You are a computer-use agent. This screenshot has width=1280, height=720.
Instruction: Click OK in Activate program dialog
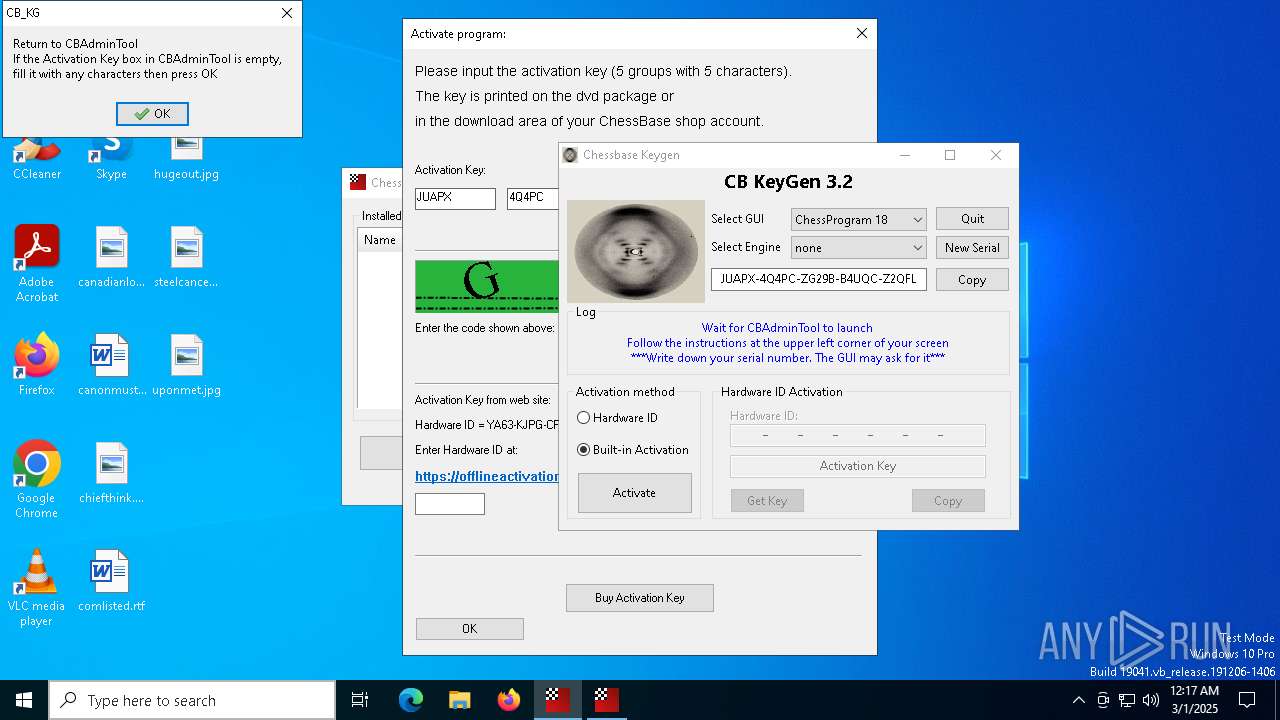point(469,628)
